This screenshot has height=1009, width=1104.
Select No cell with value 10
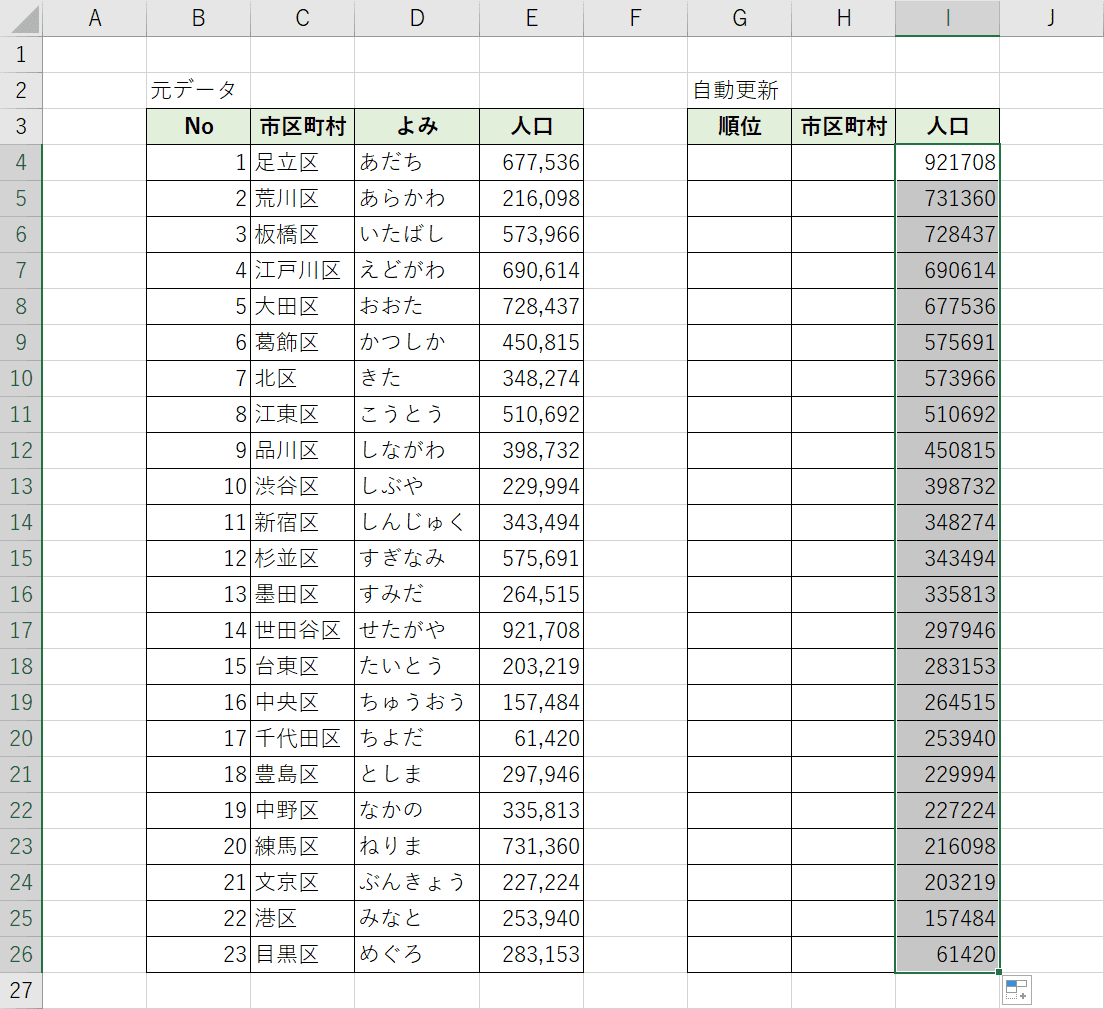click(199, 487)
